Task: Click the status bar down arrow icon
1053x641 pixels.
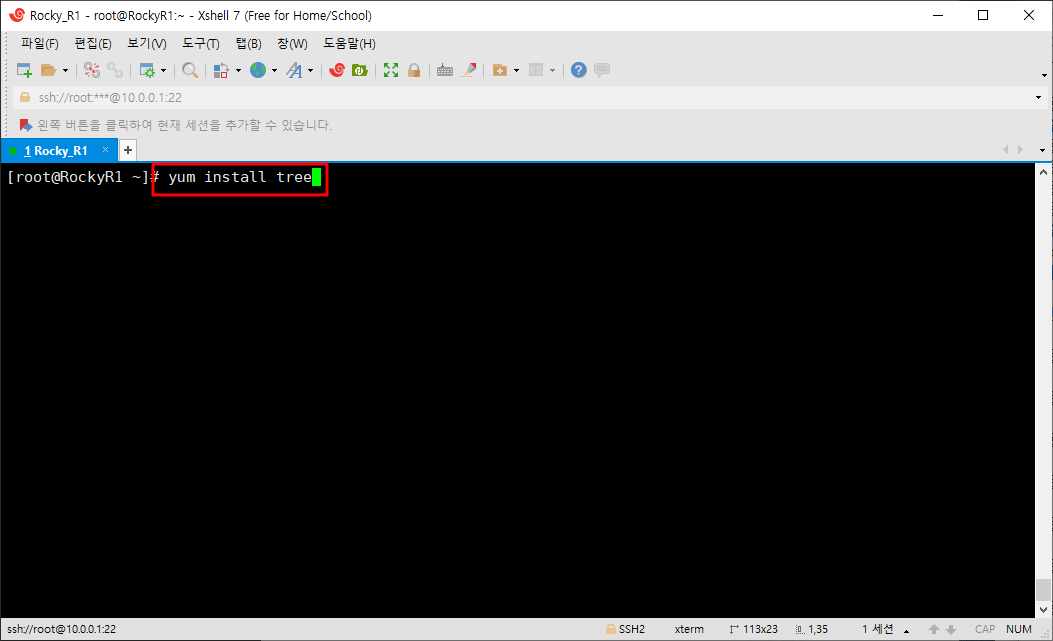Action: tap(951, 630)
